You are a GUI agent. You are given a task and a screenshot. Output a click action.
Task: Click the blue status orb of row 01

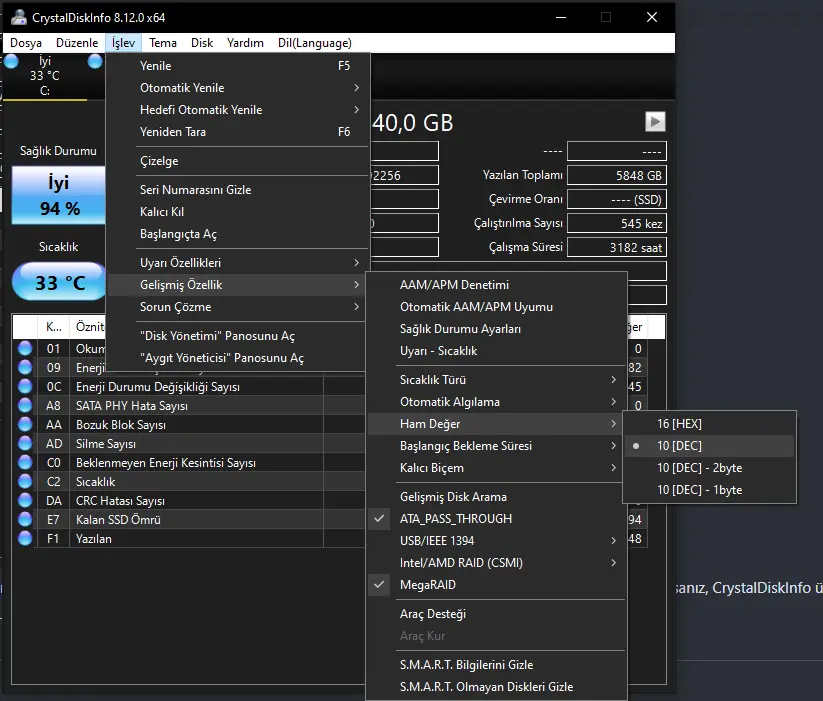[25, 348]
